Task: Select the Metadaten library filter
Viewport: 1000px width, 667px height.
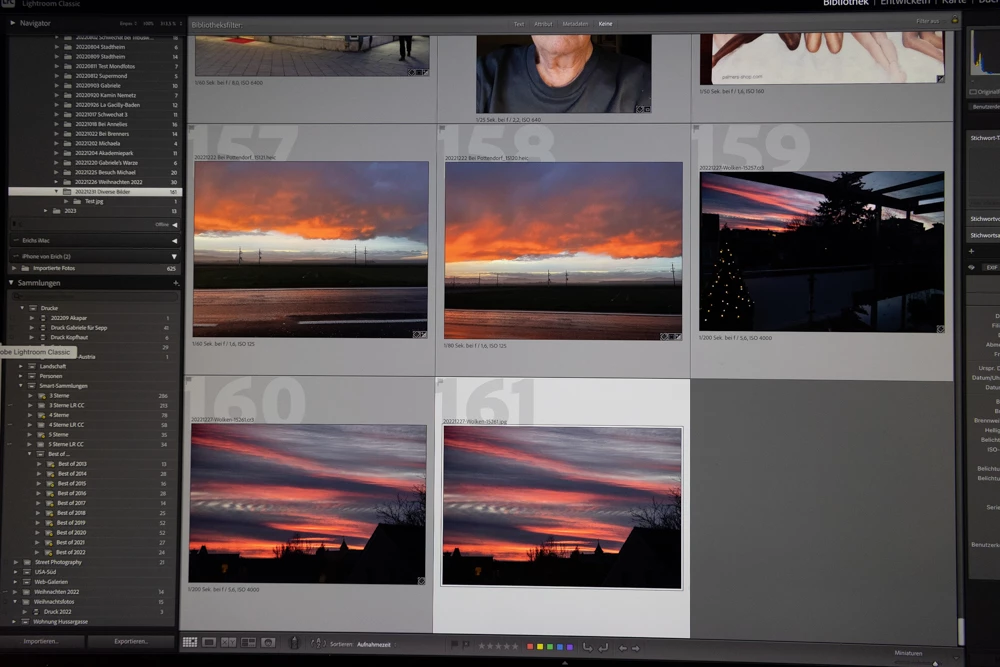Action: click(575, 24)
